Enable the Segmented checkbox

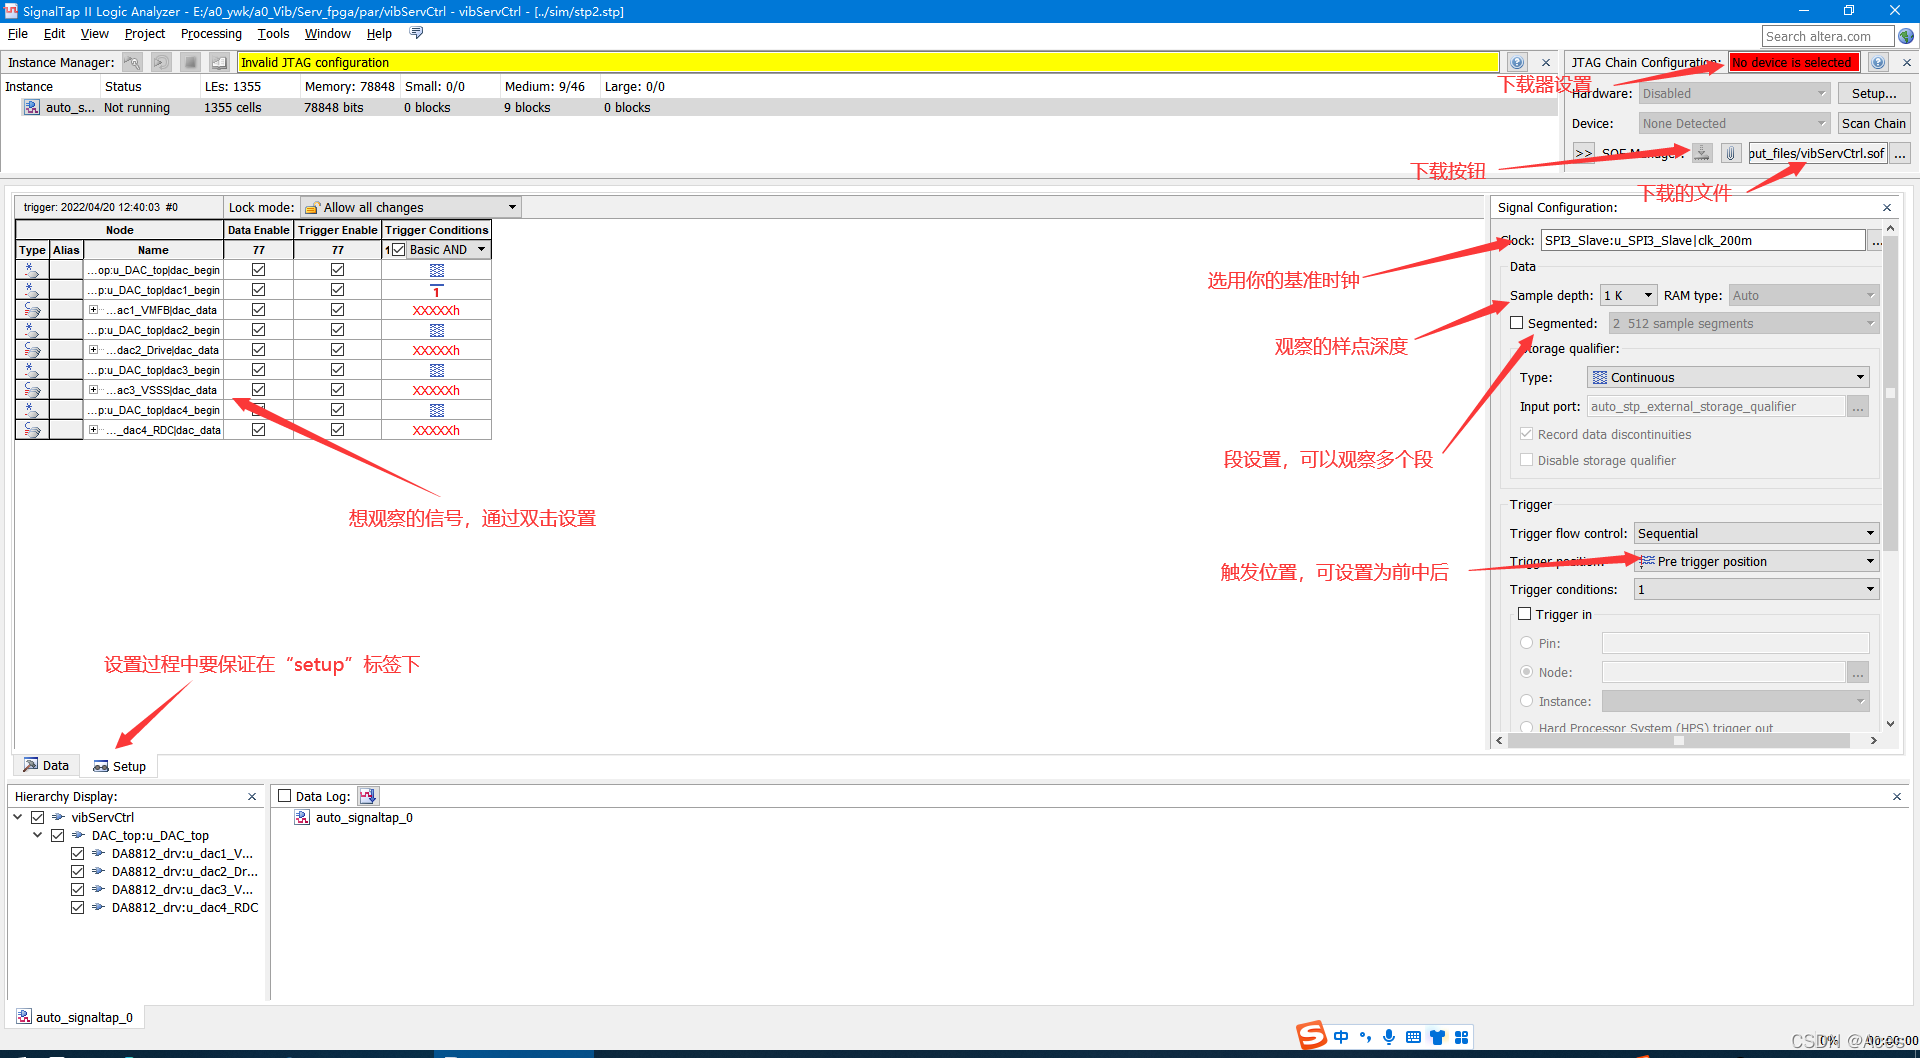1517,323
